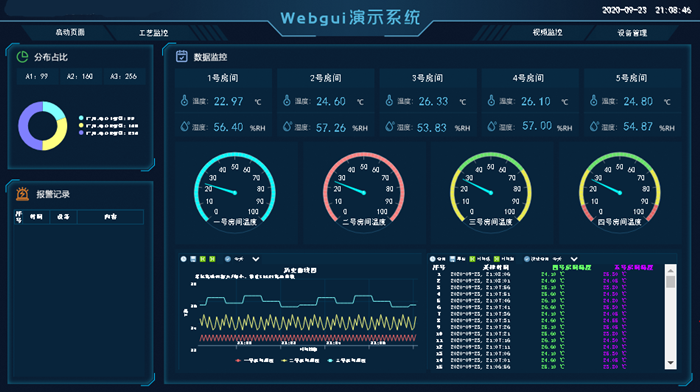The width and height of the screenshot is (700, 392).
Task: Click the save disk icon above data table
Action: [x=452, y=259]
